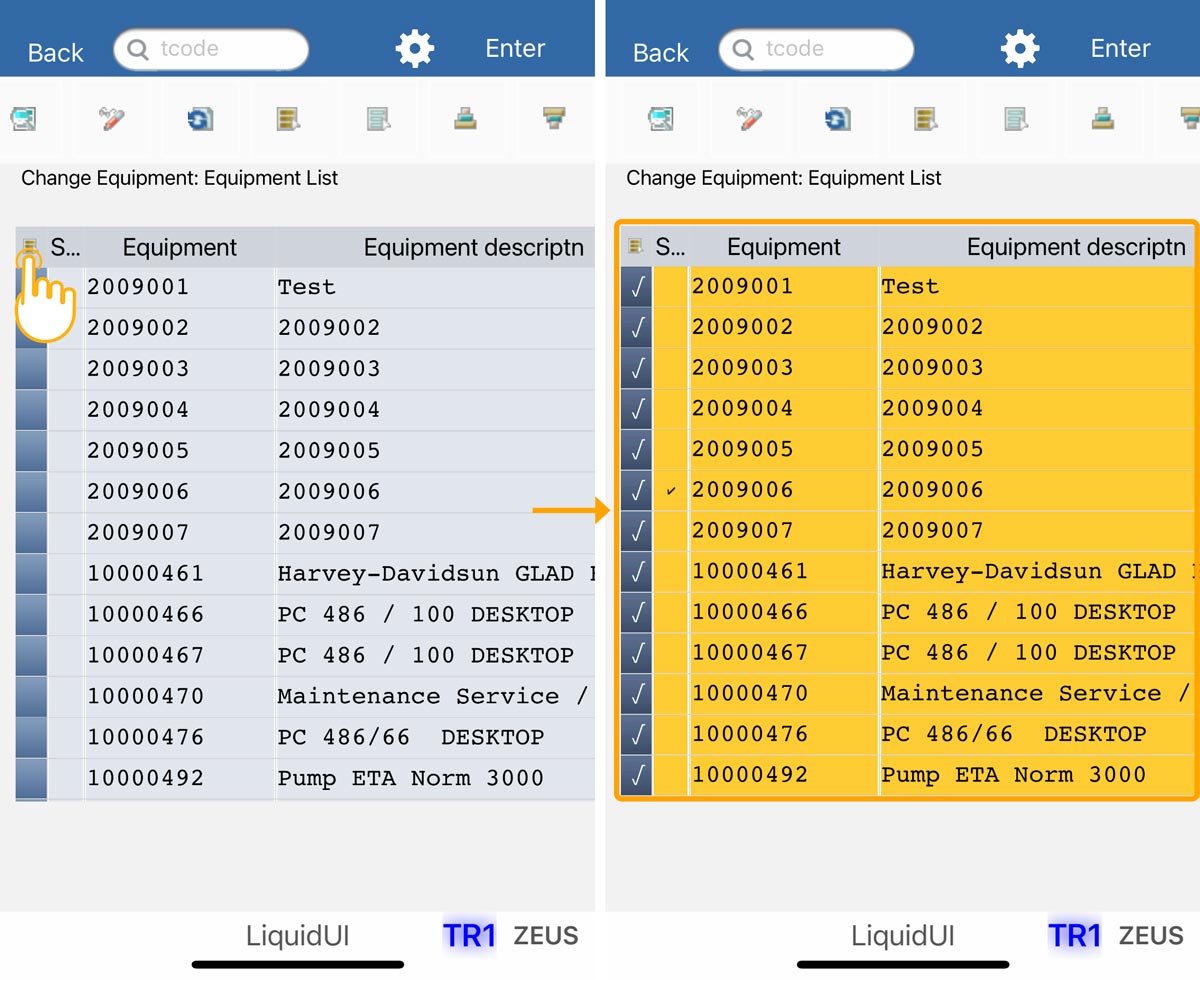
Task: Click the Deselect All icon in right toolbar
Action: 1015,119
